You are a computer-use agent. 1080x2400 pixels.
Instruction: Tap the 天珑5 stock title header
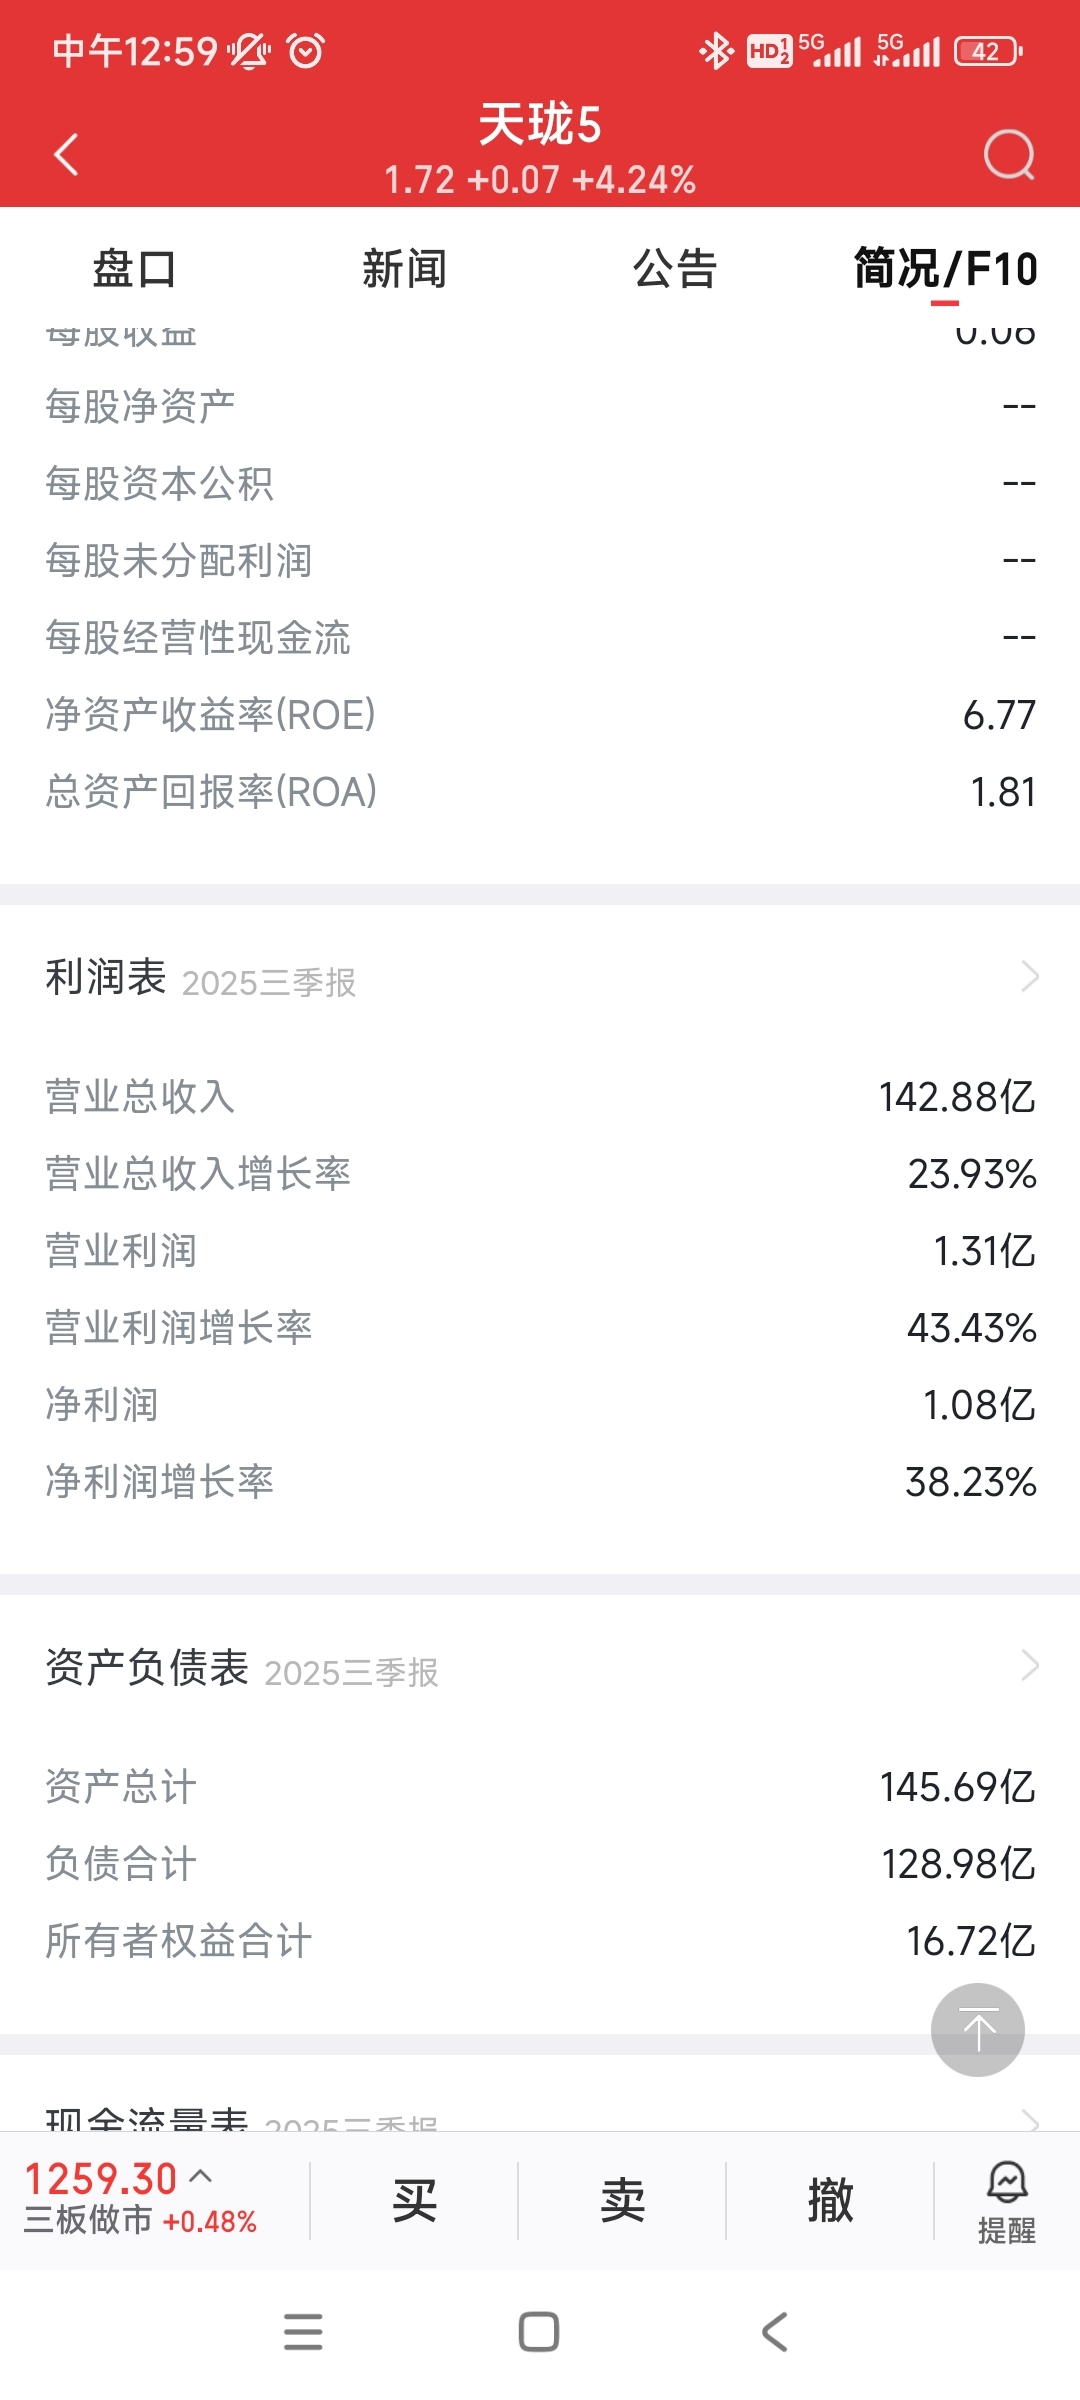540,125
